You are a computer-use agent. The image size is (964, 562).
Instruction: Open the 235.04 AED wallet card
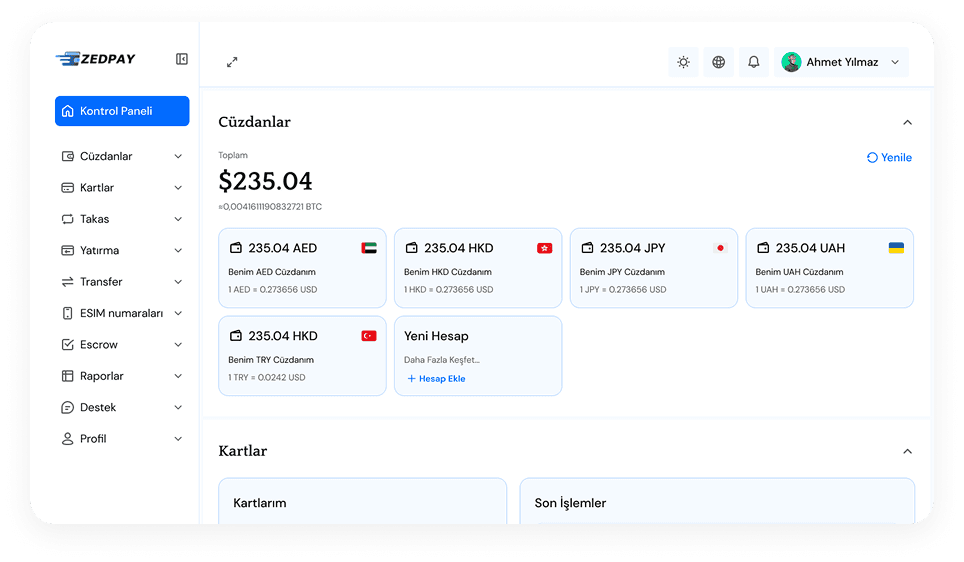[302, 268]
